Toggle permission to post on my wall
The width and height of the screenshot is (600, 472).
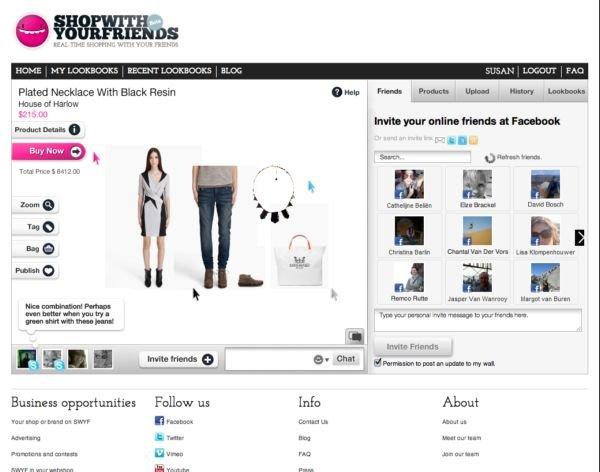(x=378, y=362)
